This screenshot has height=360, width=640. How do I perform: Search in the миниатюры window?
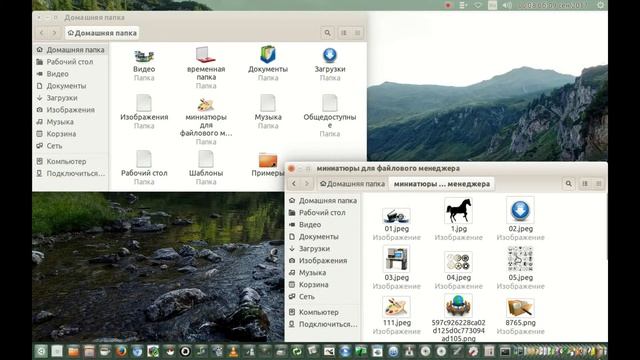(568, 184)
